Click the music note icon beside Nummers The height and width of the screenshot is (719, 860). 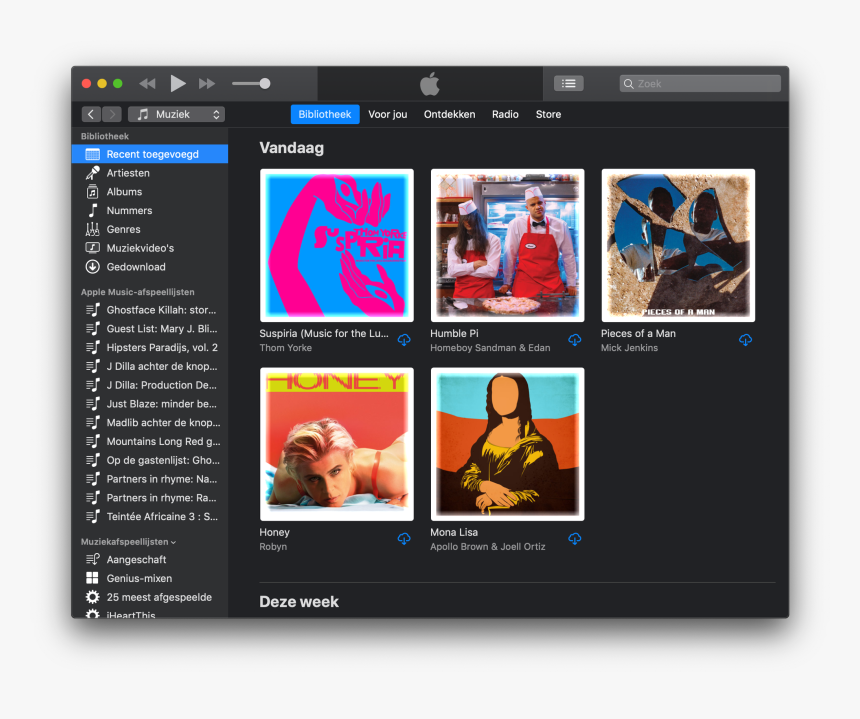pos(93,211)
